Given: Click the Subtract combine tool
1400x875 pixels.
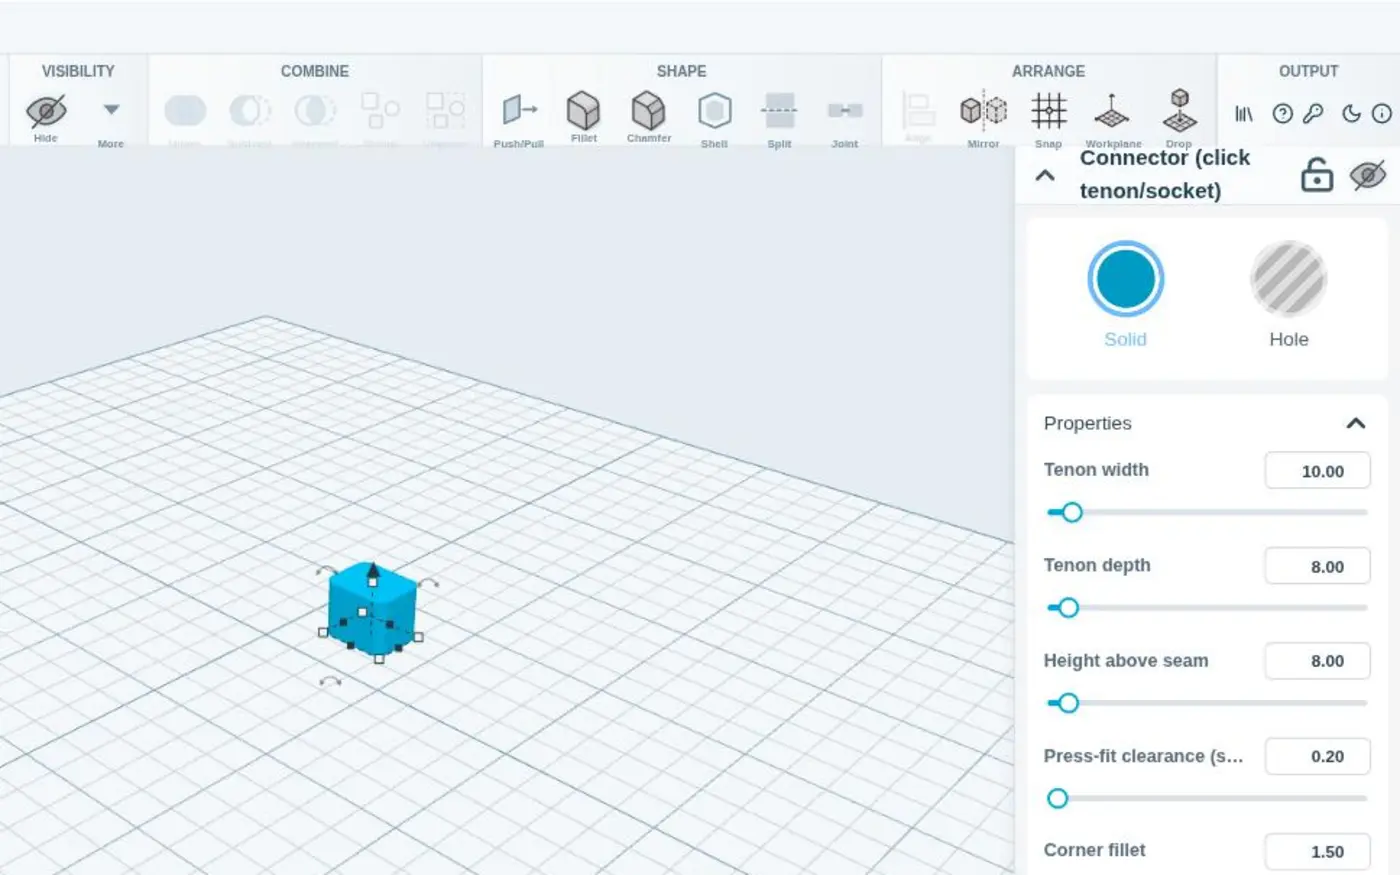Looking at the screenshot, I should pos(250,118).
